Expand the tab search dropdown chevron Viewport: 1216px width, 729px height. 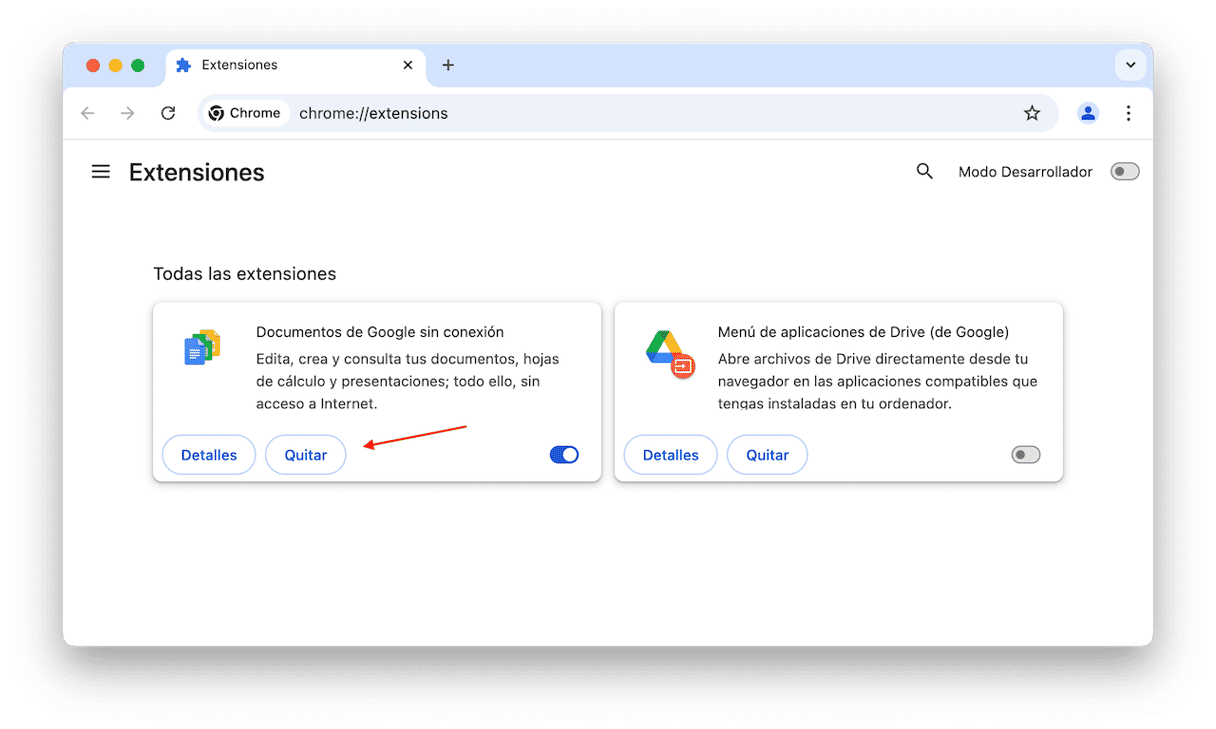(1130, 65)
